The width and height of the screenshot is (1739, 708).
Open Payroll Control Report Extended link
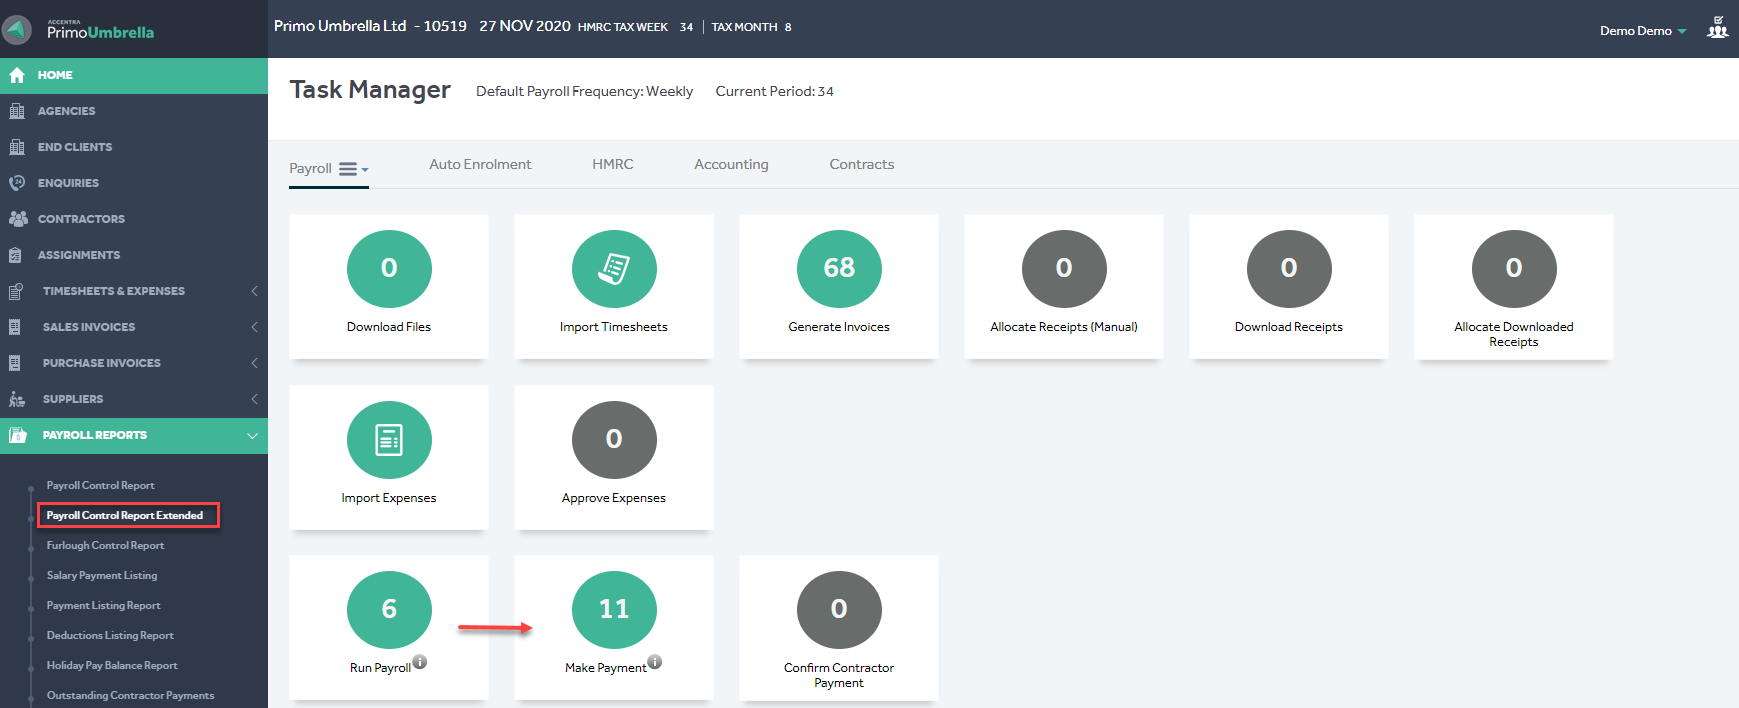pos(125,516)
